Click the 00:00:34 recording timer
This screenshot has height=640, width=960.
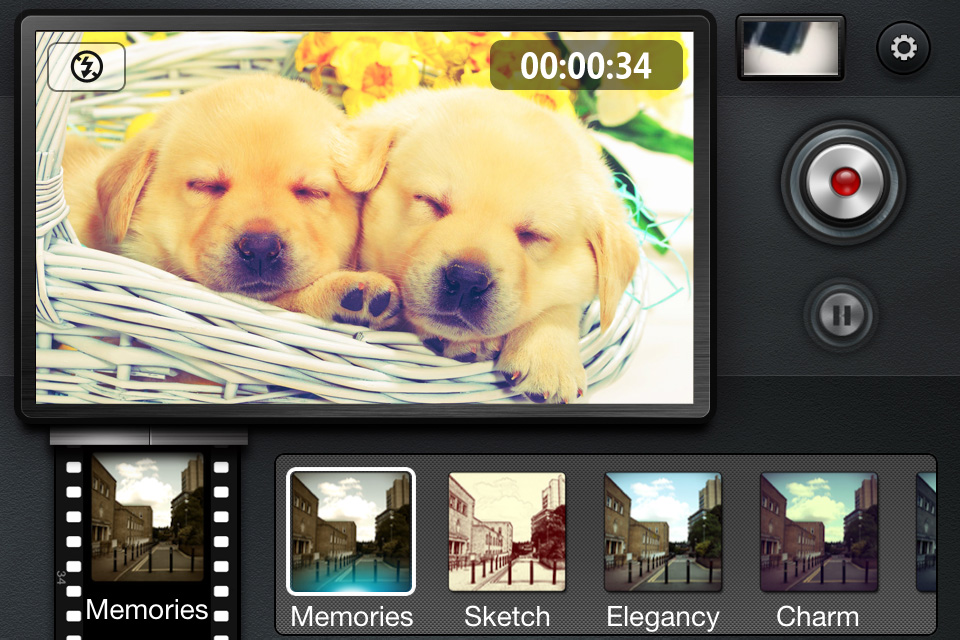586,66
